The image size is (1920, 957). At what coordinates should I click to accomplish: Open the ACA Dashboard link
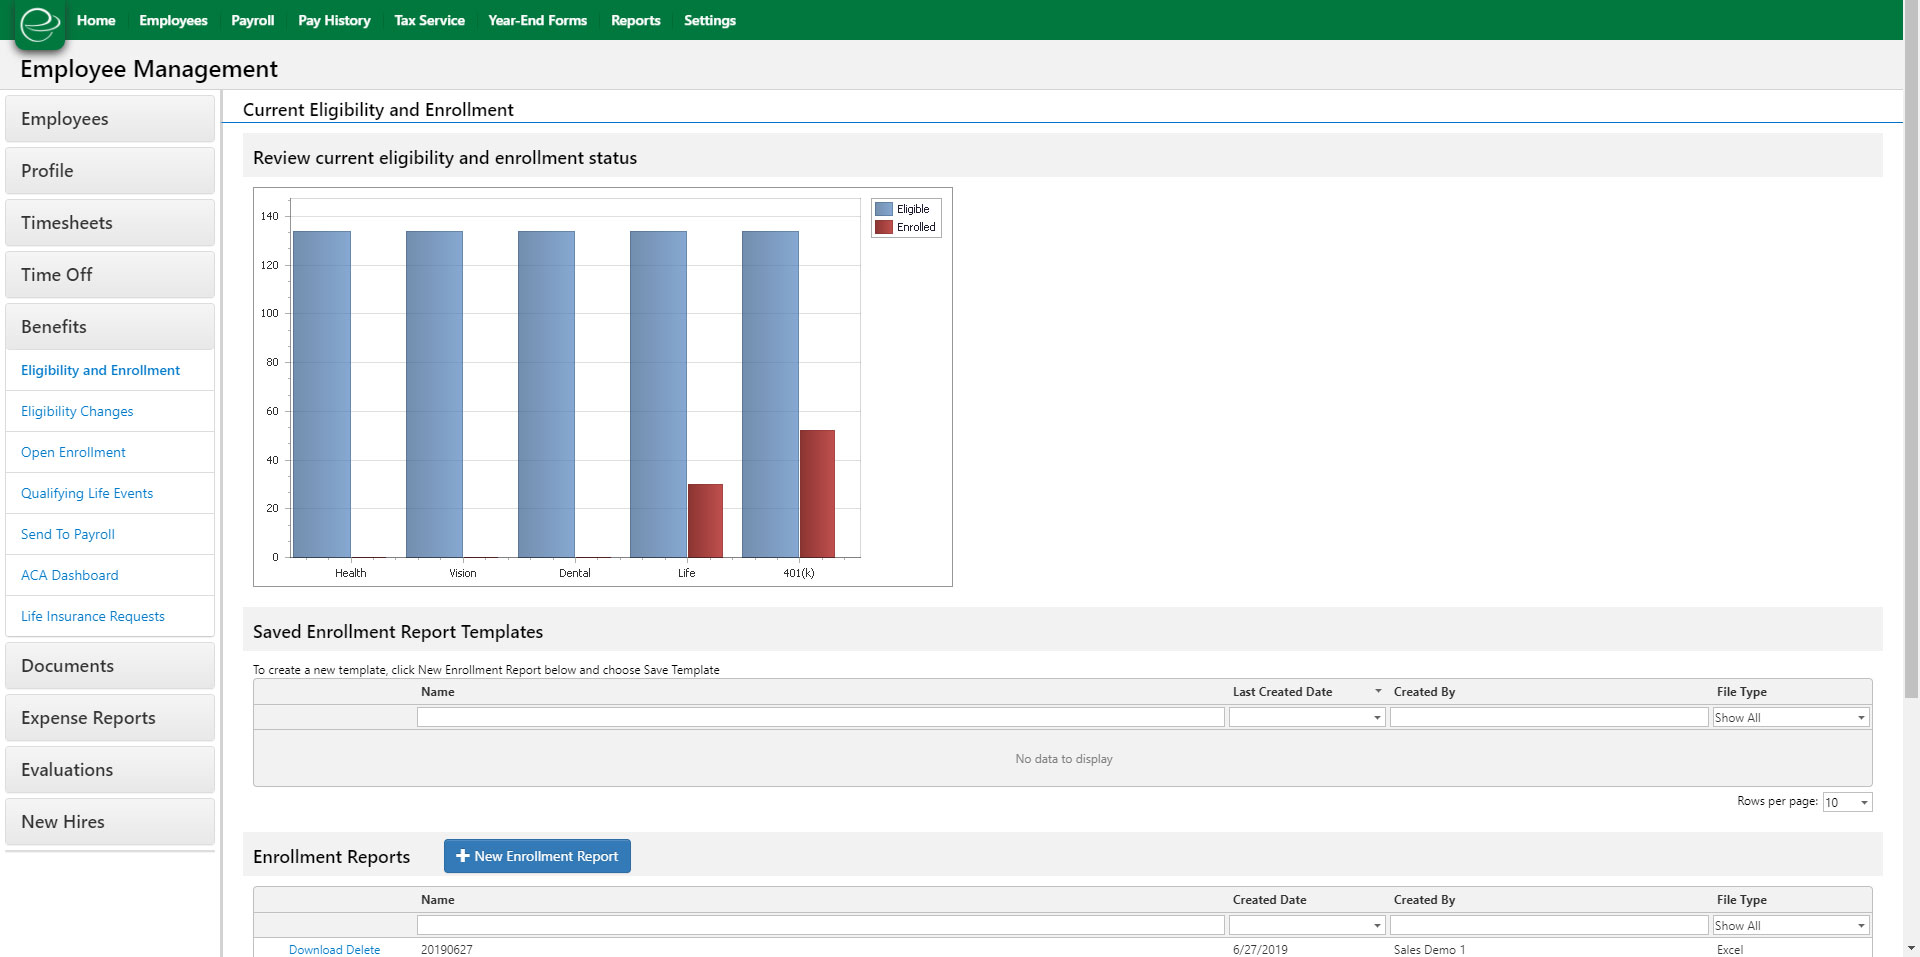tap(70, 575)
